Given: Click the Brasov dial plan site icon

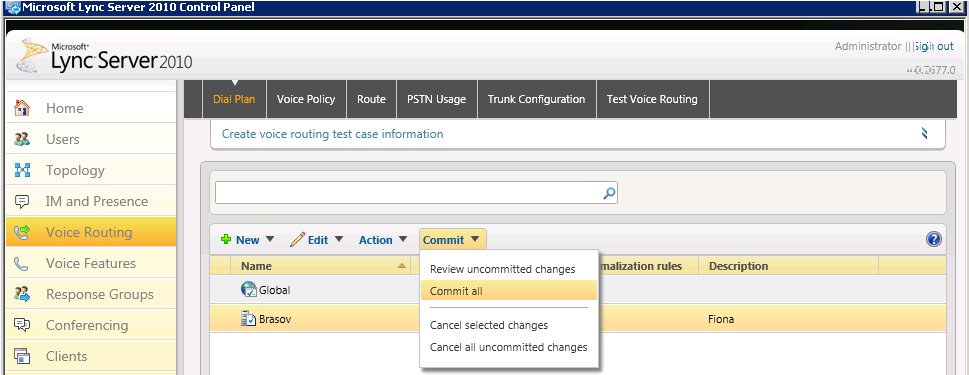Looking at the screenshot, I should tap(248, 319).
